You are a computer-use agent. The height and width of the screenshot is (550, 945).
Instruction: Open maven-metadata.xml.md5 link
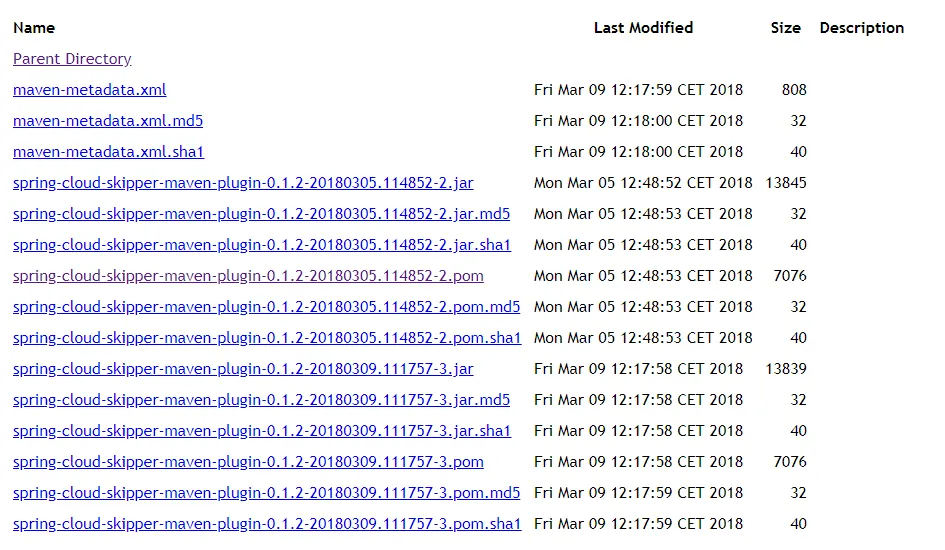pos(108,121)
